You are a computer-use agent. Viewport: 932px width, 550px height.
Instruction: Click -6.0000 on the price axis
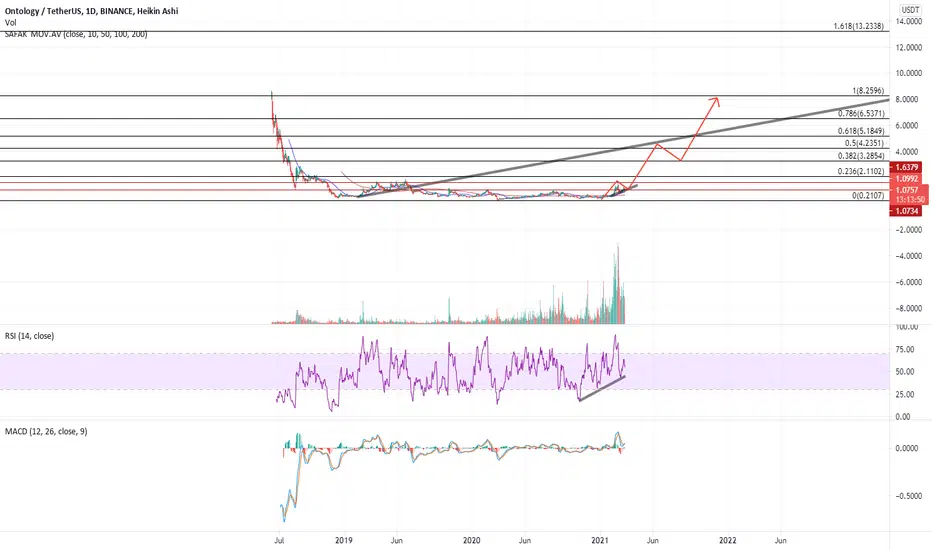click(x=909, y=282)
